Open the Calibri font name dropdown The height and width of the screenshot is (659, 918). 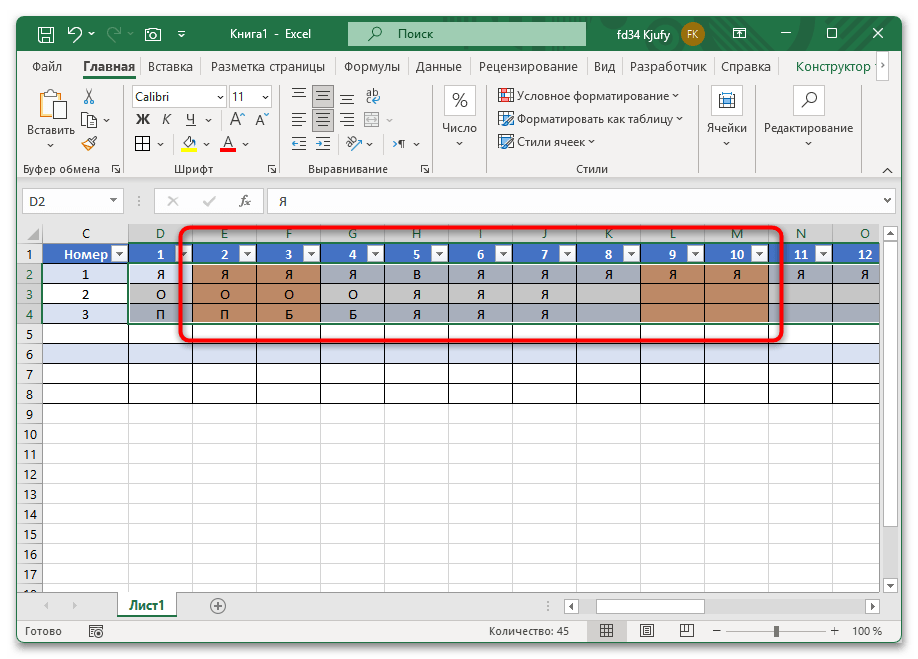[x=219, y=97]
